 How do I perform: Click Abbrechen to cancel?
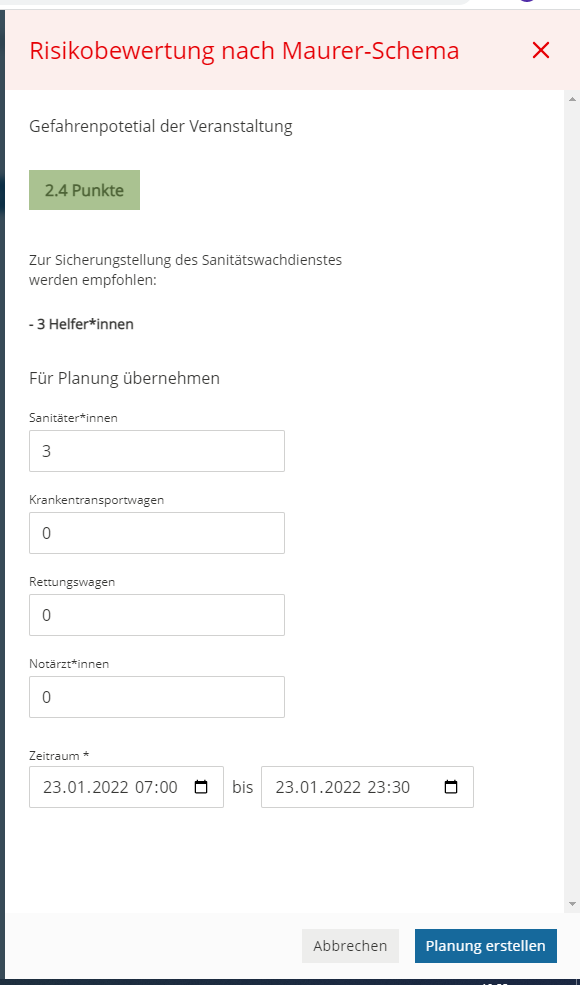350,946
